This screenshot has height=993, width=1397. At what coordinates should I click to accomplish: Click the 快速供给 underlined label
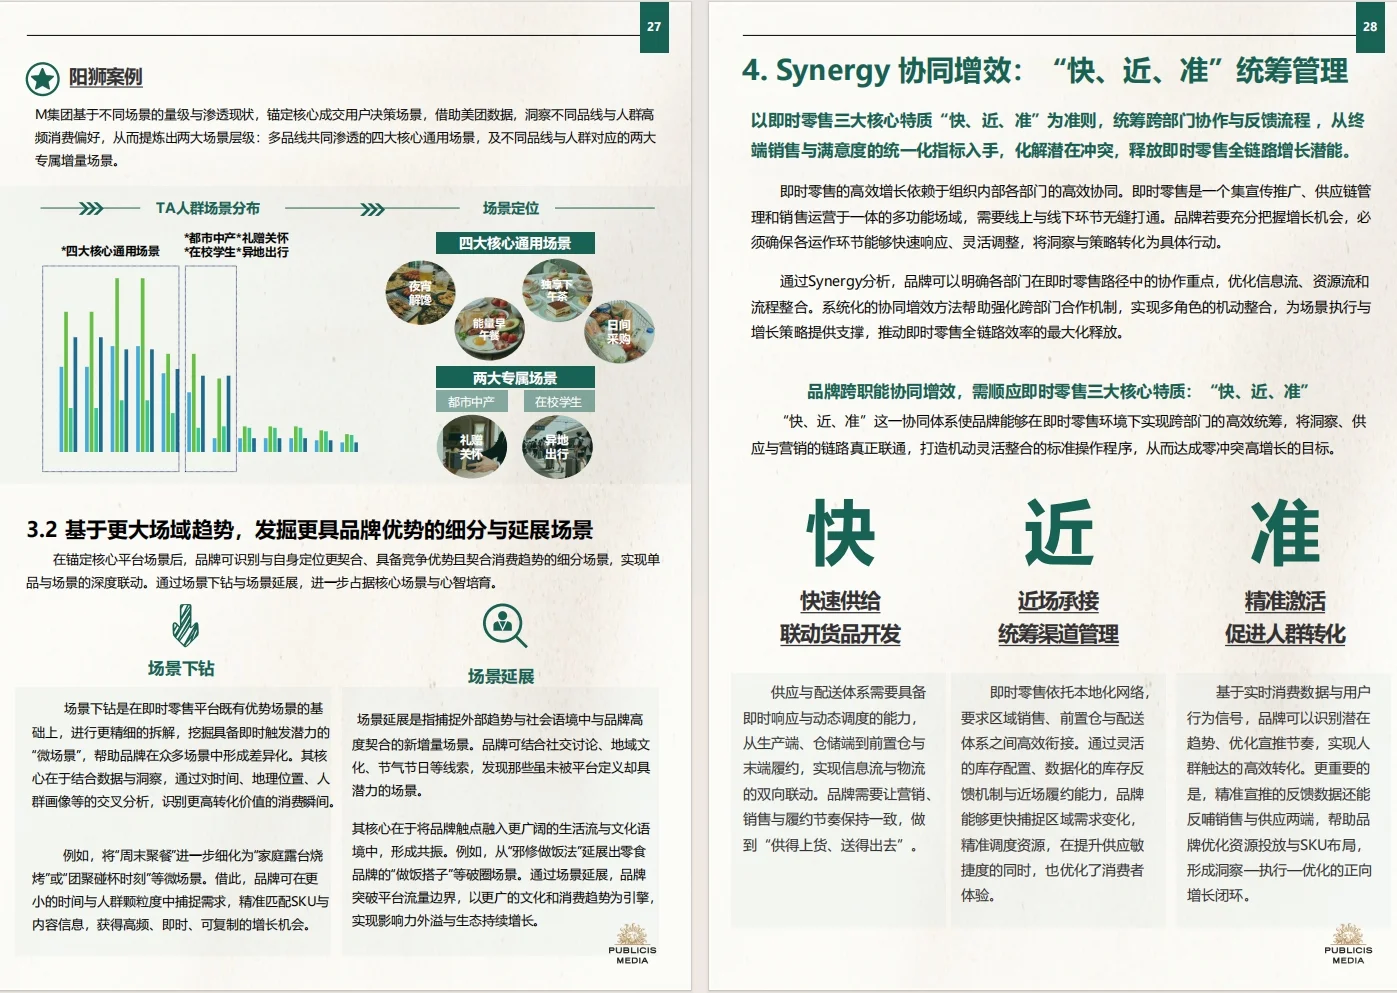[x=840, y=601]
